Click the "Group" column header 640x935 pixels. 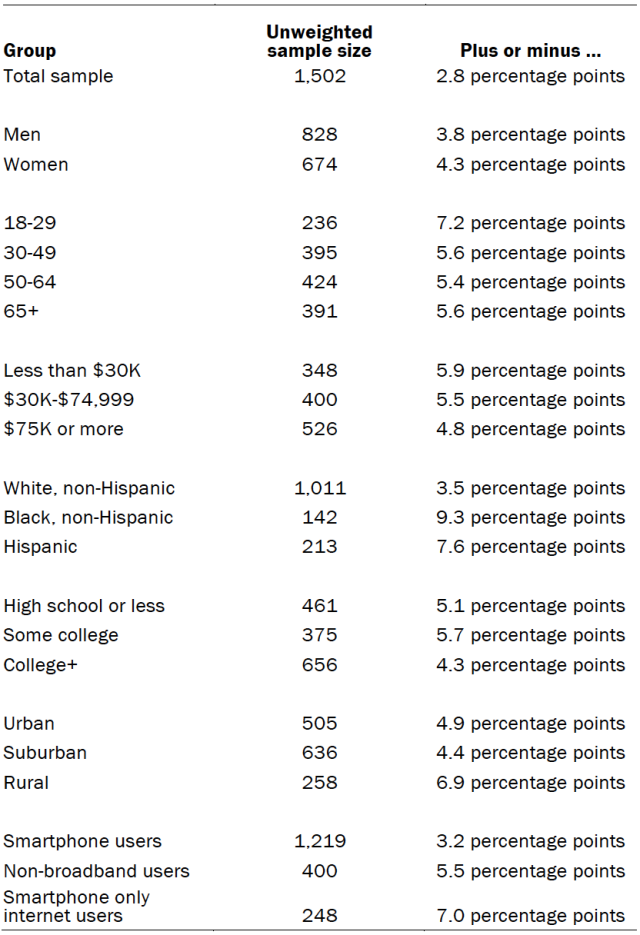[30, 50]
